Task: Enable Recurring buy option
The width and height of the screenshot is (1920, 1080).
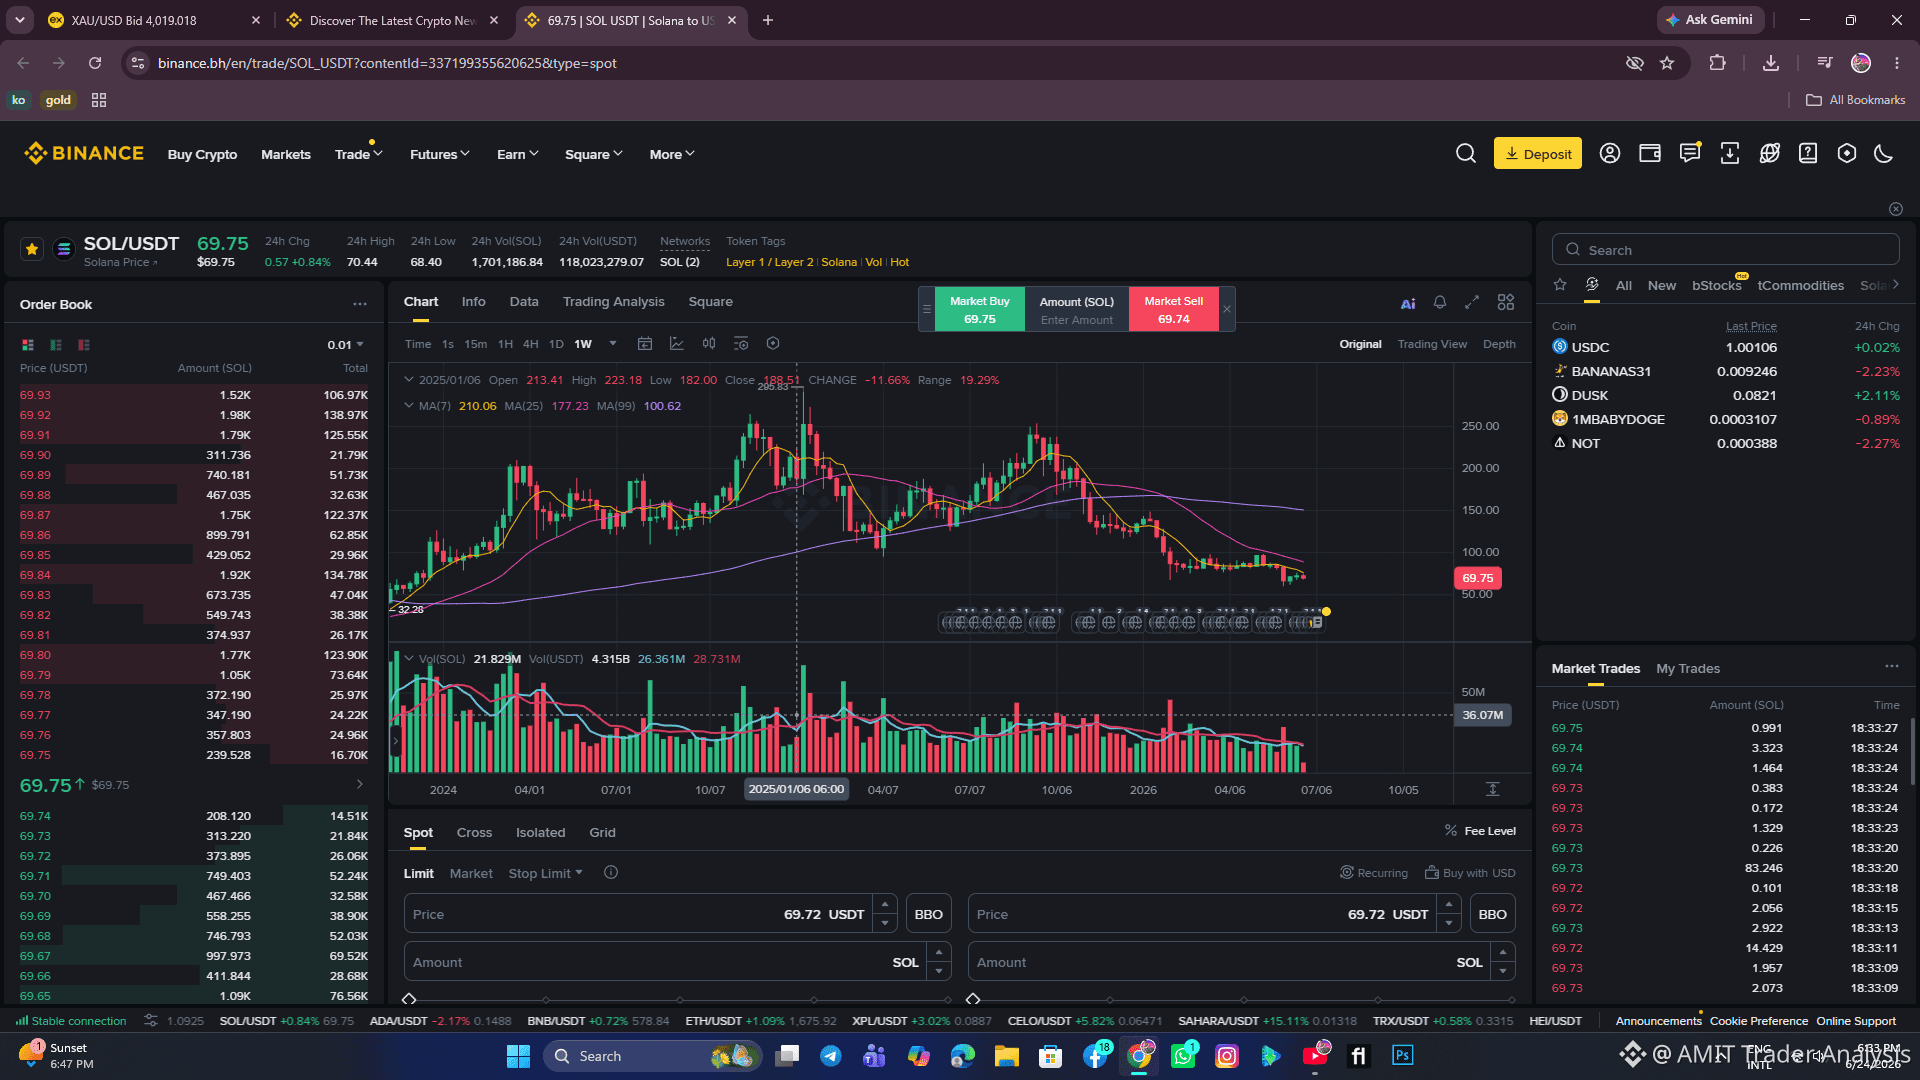Action: pyautogui.click(x=1374, y=873)
